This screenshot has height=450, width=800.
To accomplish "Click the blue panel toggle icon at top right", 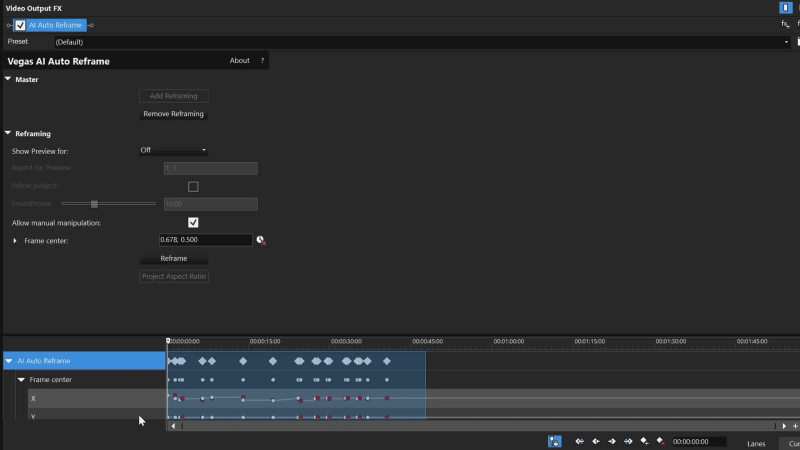I will (x=785, y=8).
